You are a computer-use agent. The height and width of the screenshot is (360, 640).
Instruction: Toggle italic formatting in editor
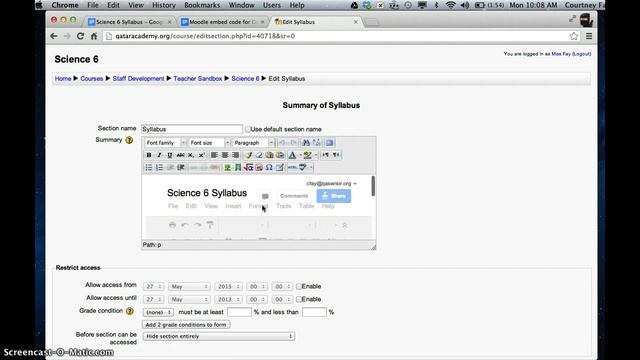(159, 155)
